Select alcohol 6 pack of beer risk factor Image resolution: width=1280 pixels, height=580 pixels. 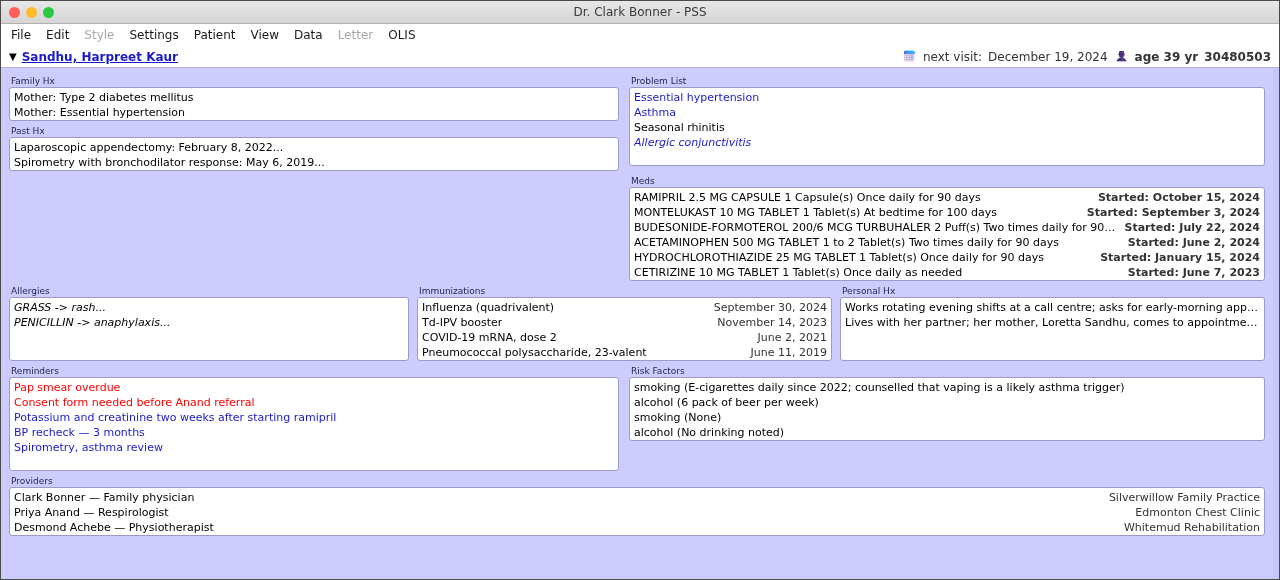pyautogui.click(x=947, y=403)
